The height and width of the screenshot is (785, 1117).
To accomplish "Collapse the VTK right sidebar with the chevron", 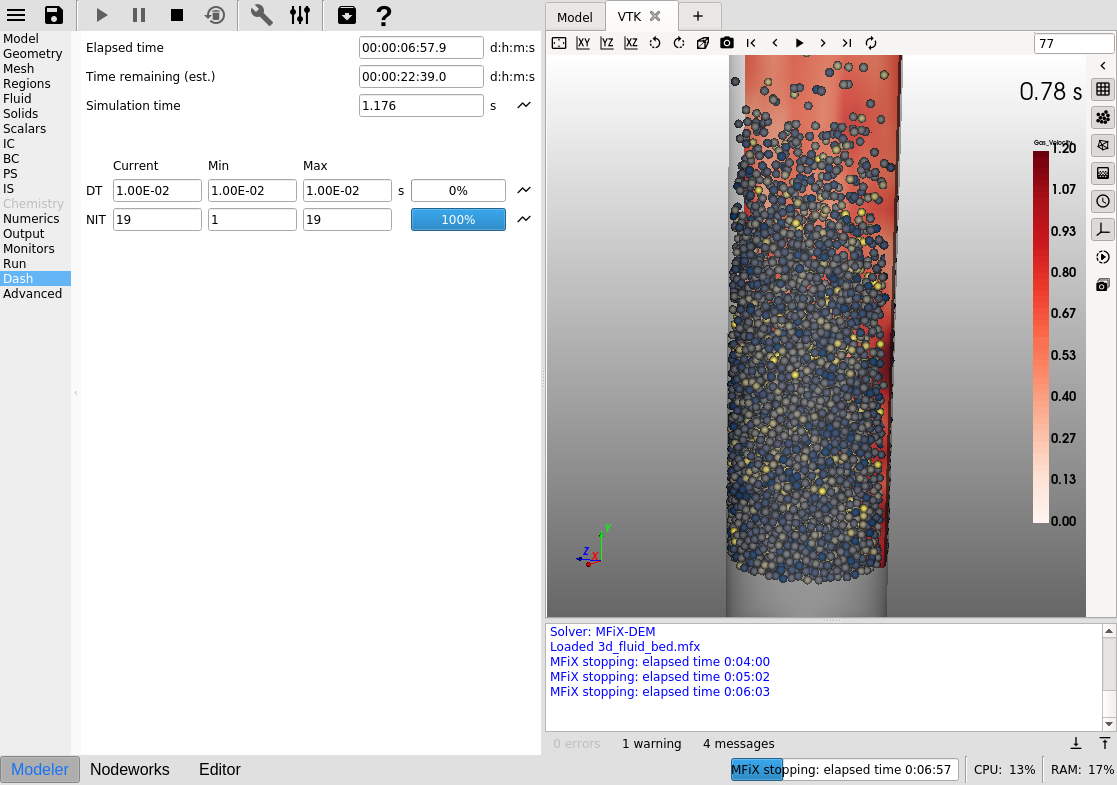I will (1103, 66).
